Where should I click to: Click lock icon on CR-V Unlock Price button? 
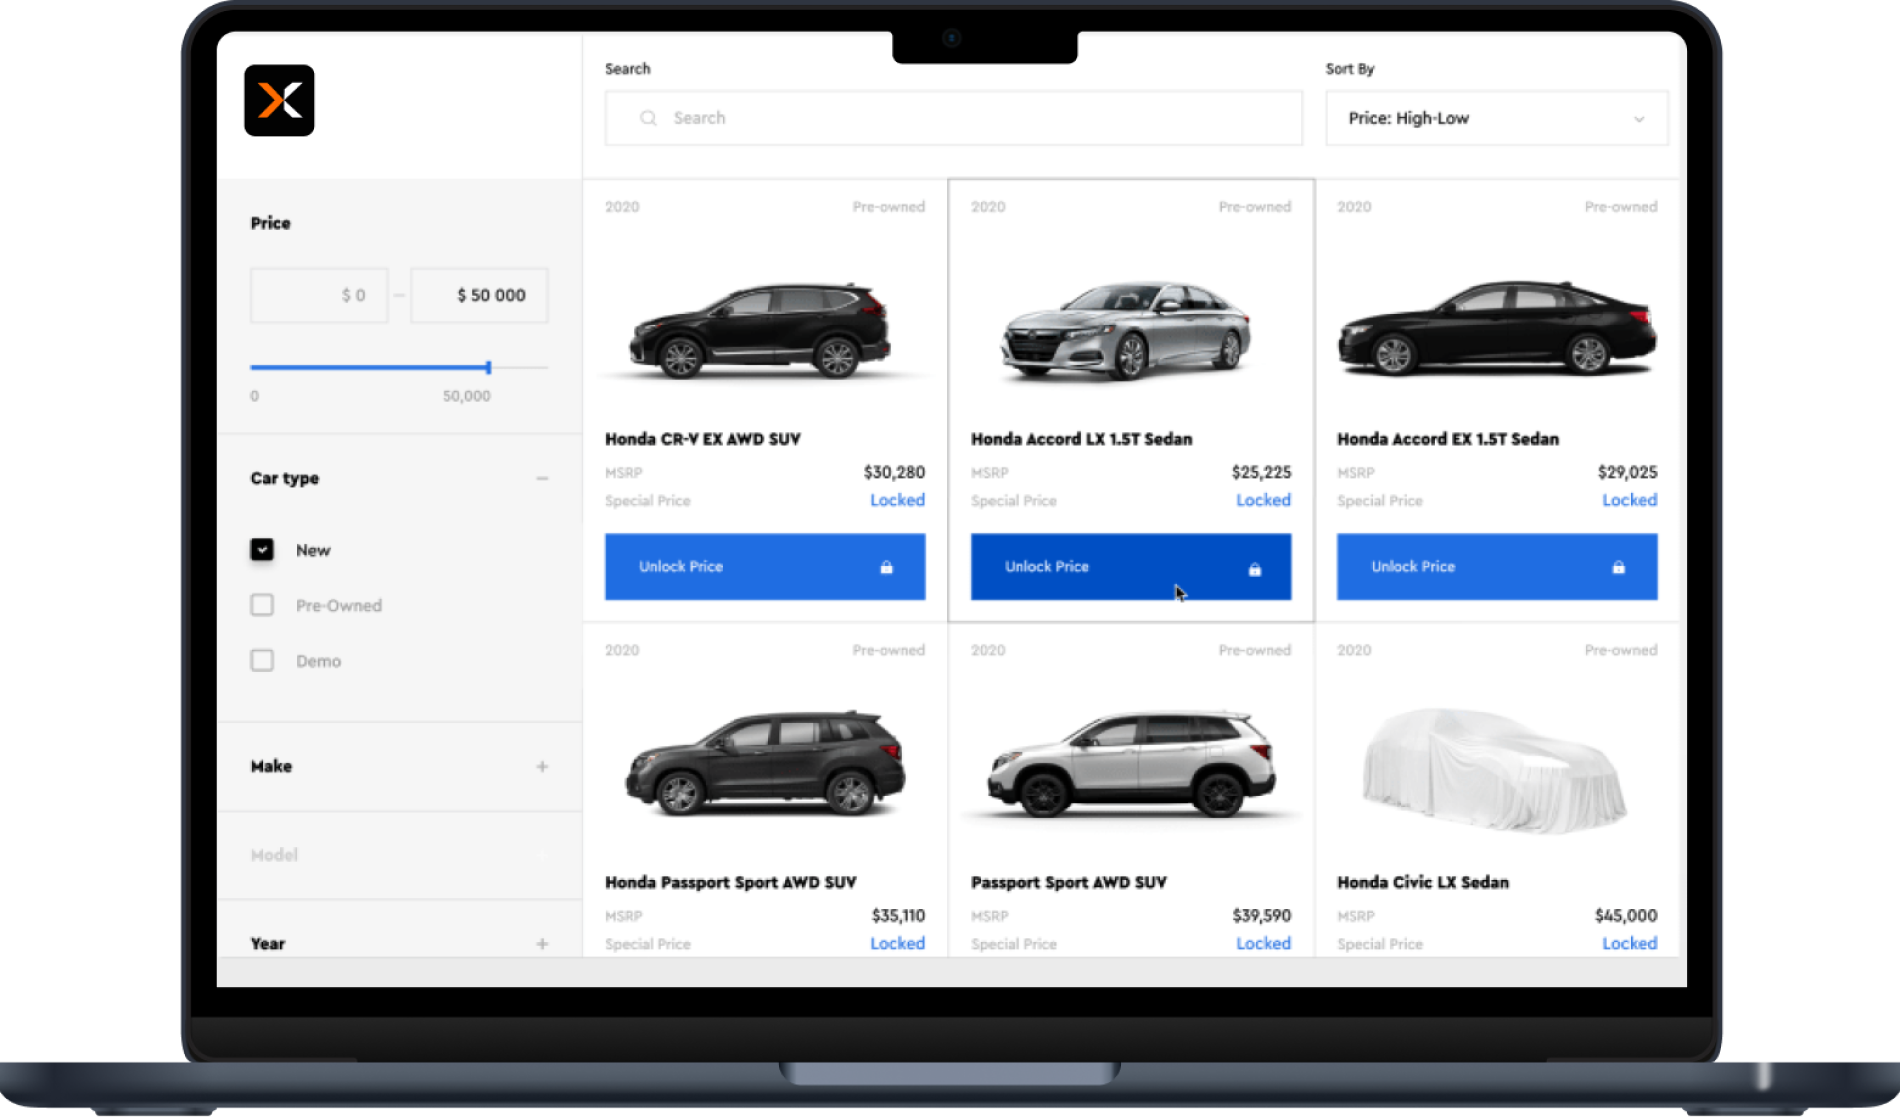point(886,567)
